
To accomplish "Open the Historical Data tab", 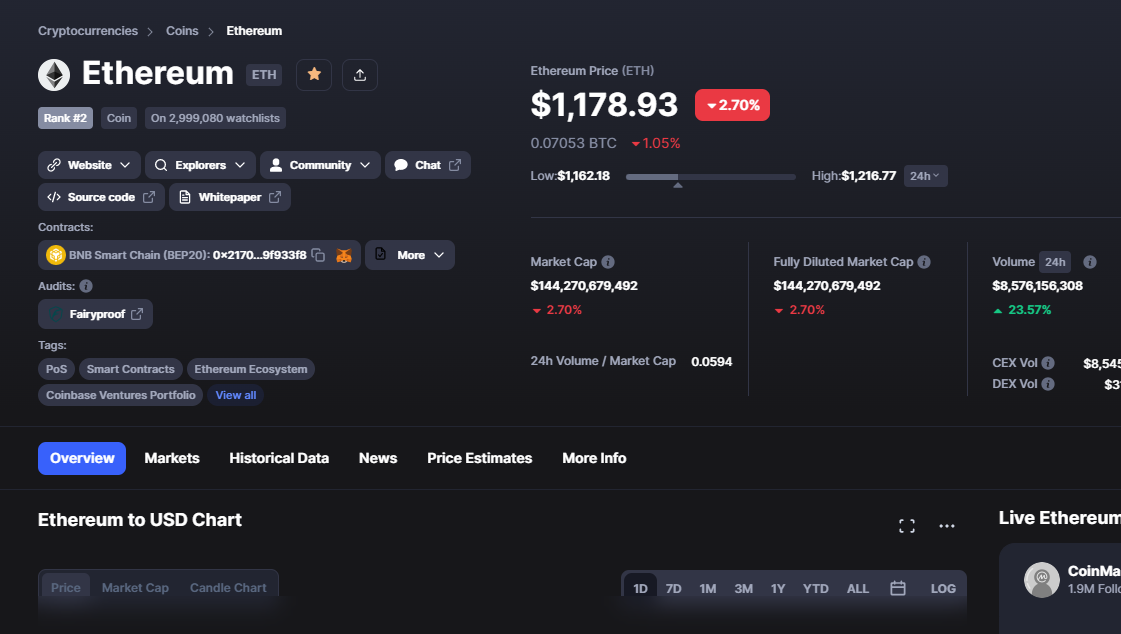I will click(x=279, y=458).
